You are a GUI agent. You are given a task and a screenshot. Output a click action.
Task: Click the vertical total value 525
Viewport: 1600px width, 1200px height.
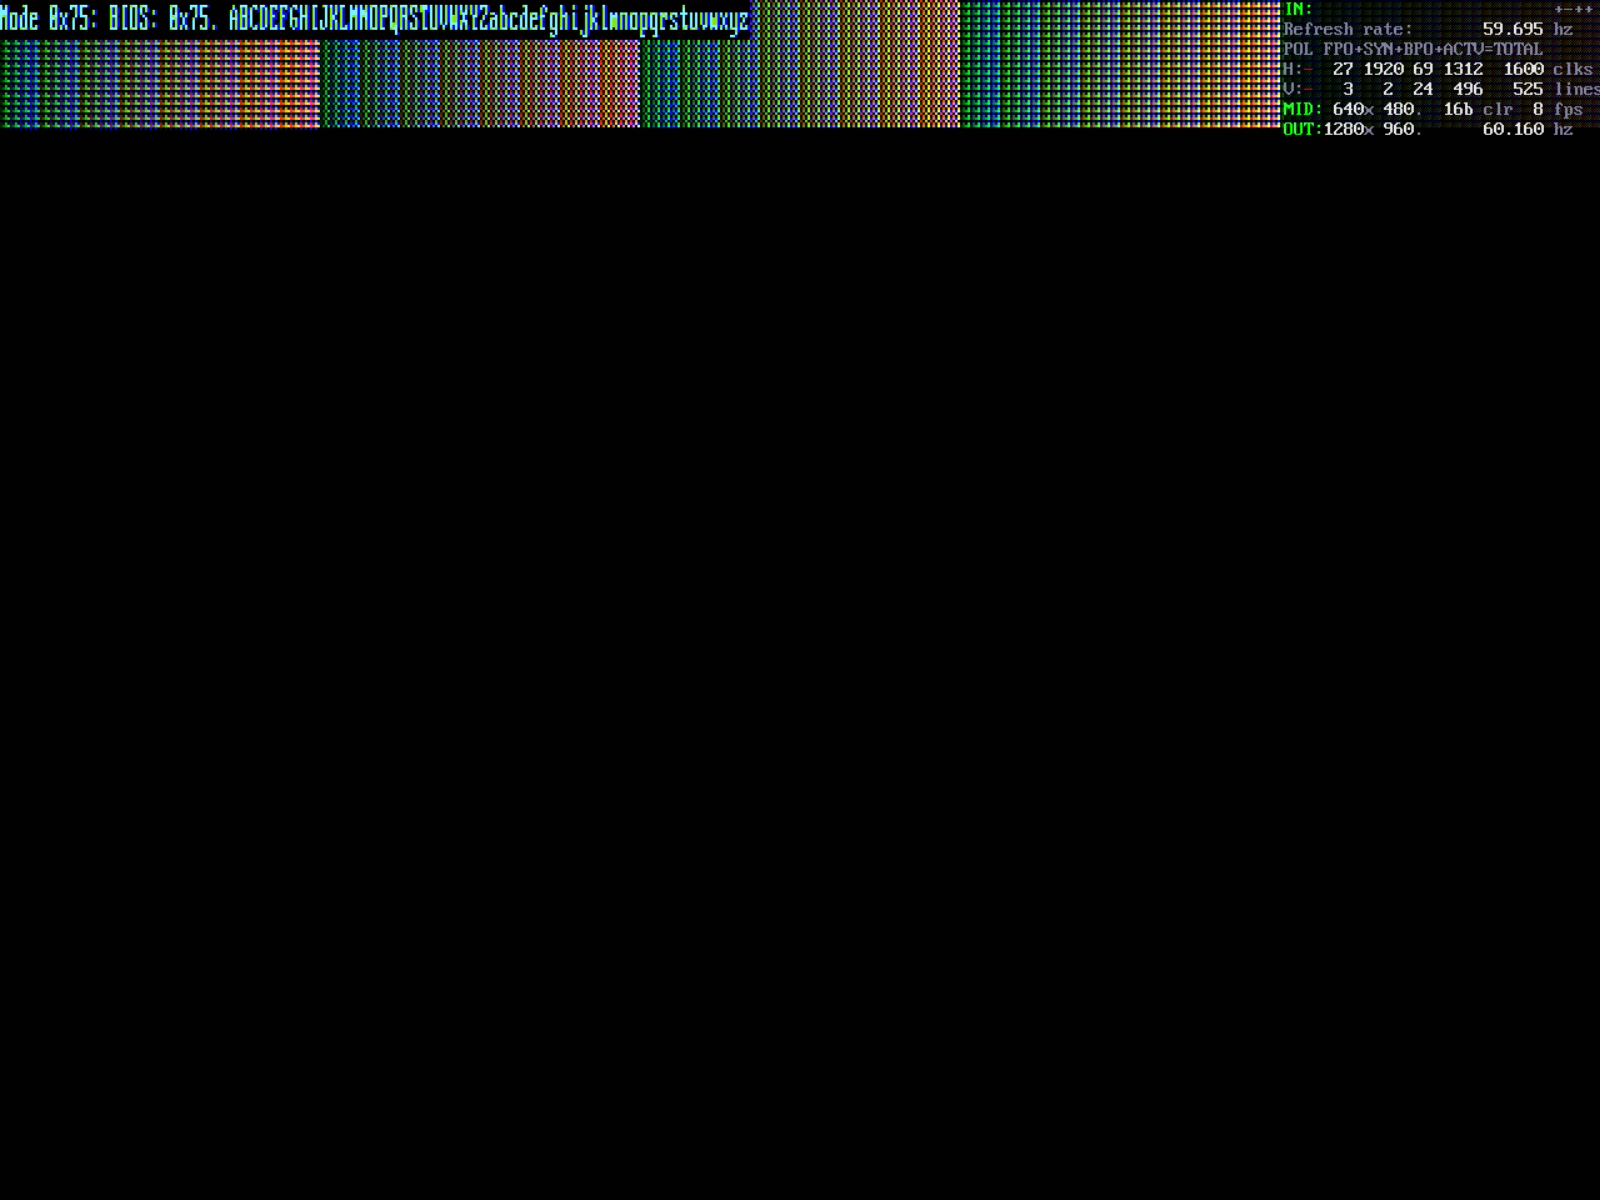coord(1527,89)
